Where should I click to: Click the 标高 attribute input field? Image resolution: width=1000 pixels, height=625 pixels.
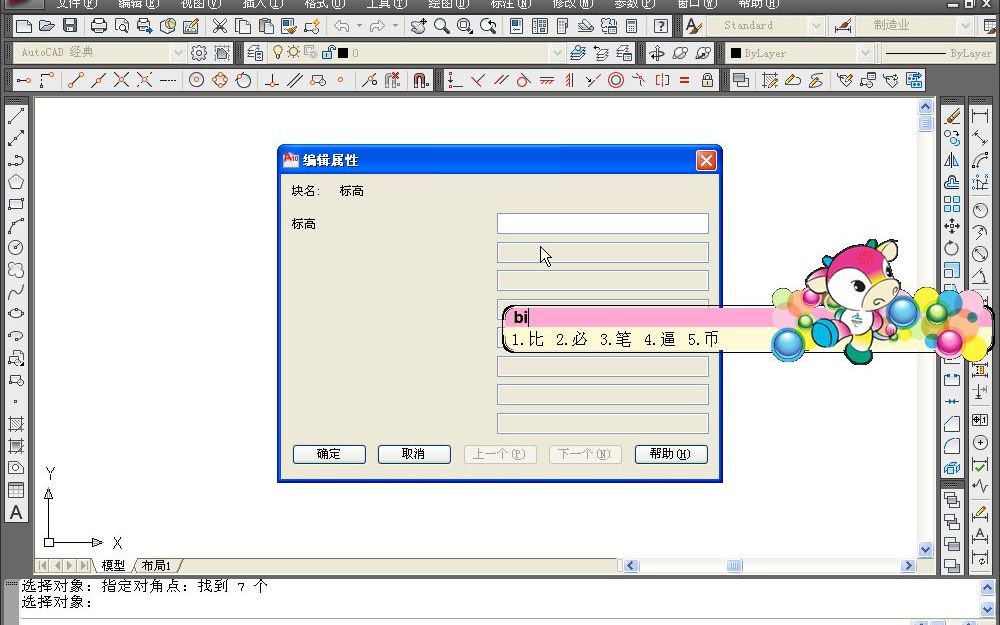click(x=602, y=223)
